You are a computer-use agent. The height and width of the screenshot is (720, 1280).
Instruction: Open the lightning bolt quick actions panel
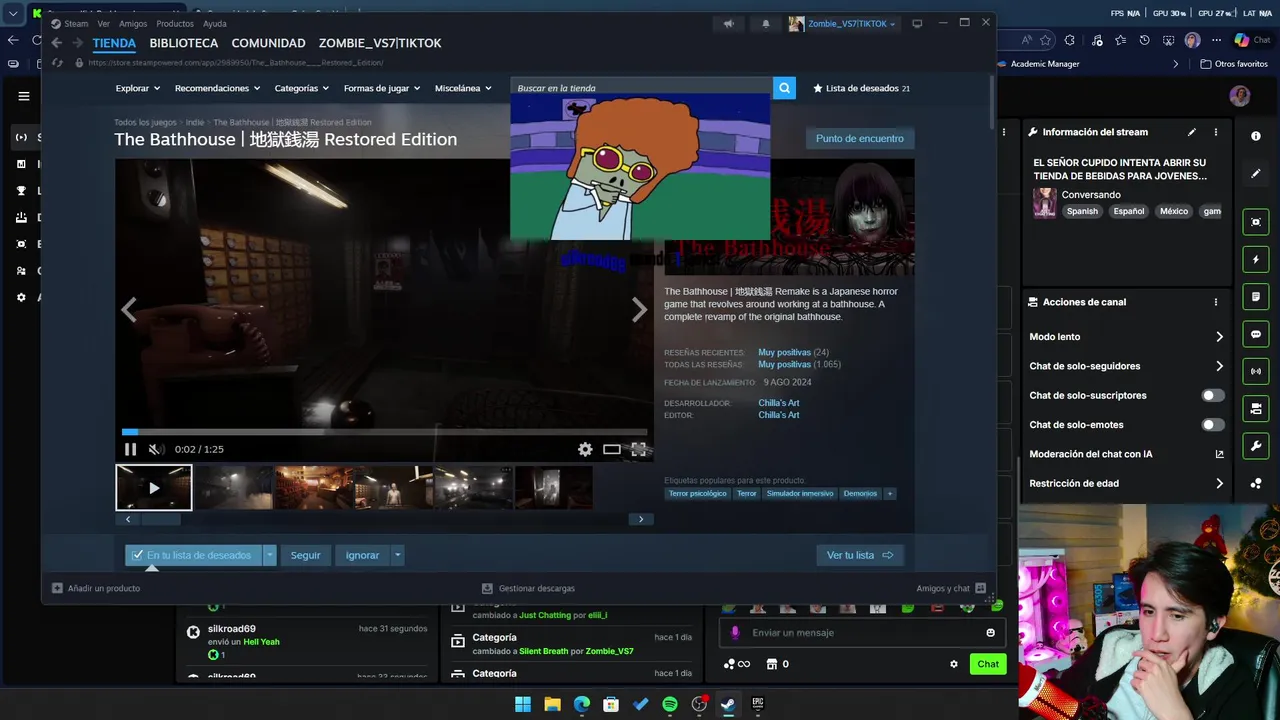[x=1256, y=260]
